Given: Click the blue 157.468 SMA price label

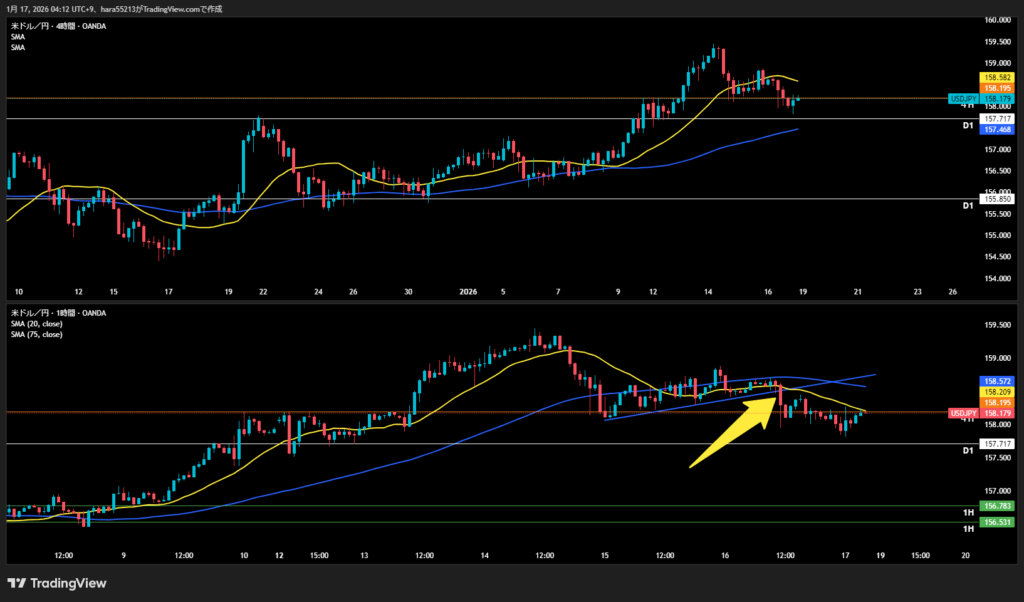Looking at the screenshot, I should (x=997, y=130).
